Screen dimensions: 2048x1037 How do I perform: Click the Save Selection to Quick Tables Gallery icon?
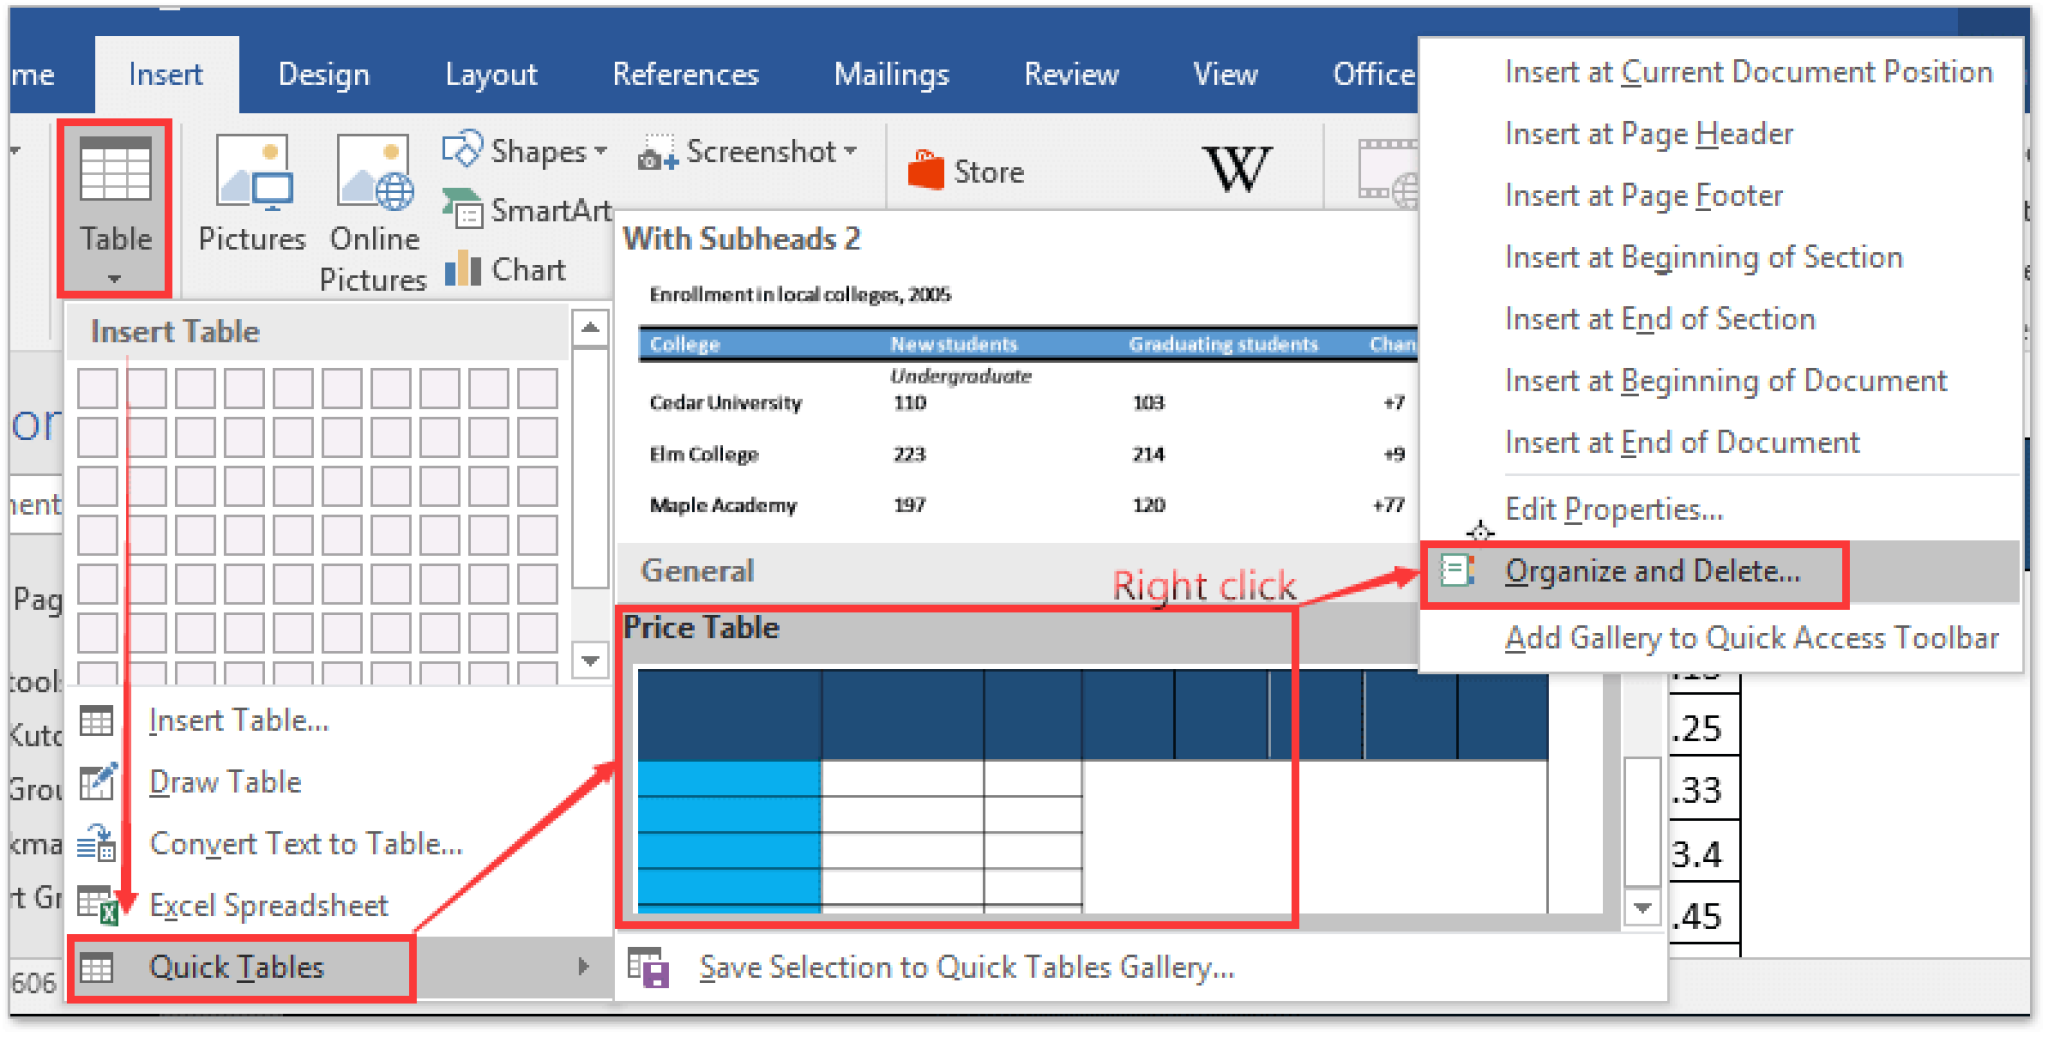pos(648,967)
